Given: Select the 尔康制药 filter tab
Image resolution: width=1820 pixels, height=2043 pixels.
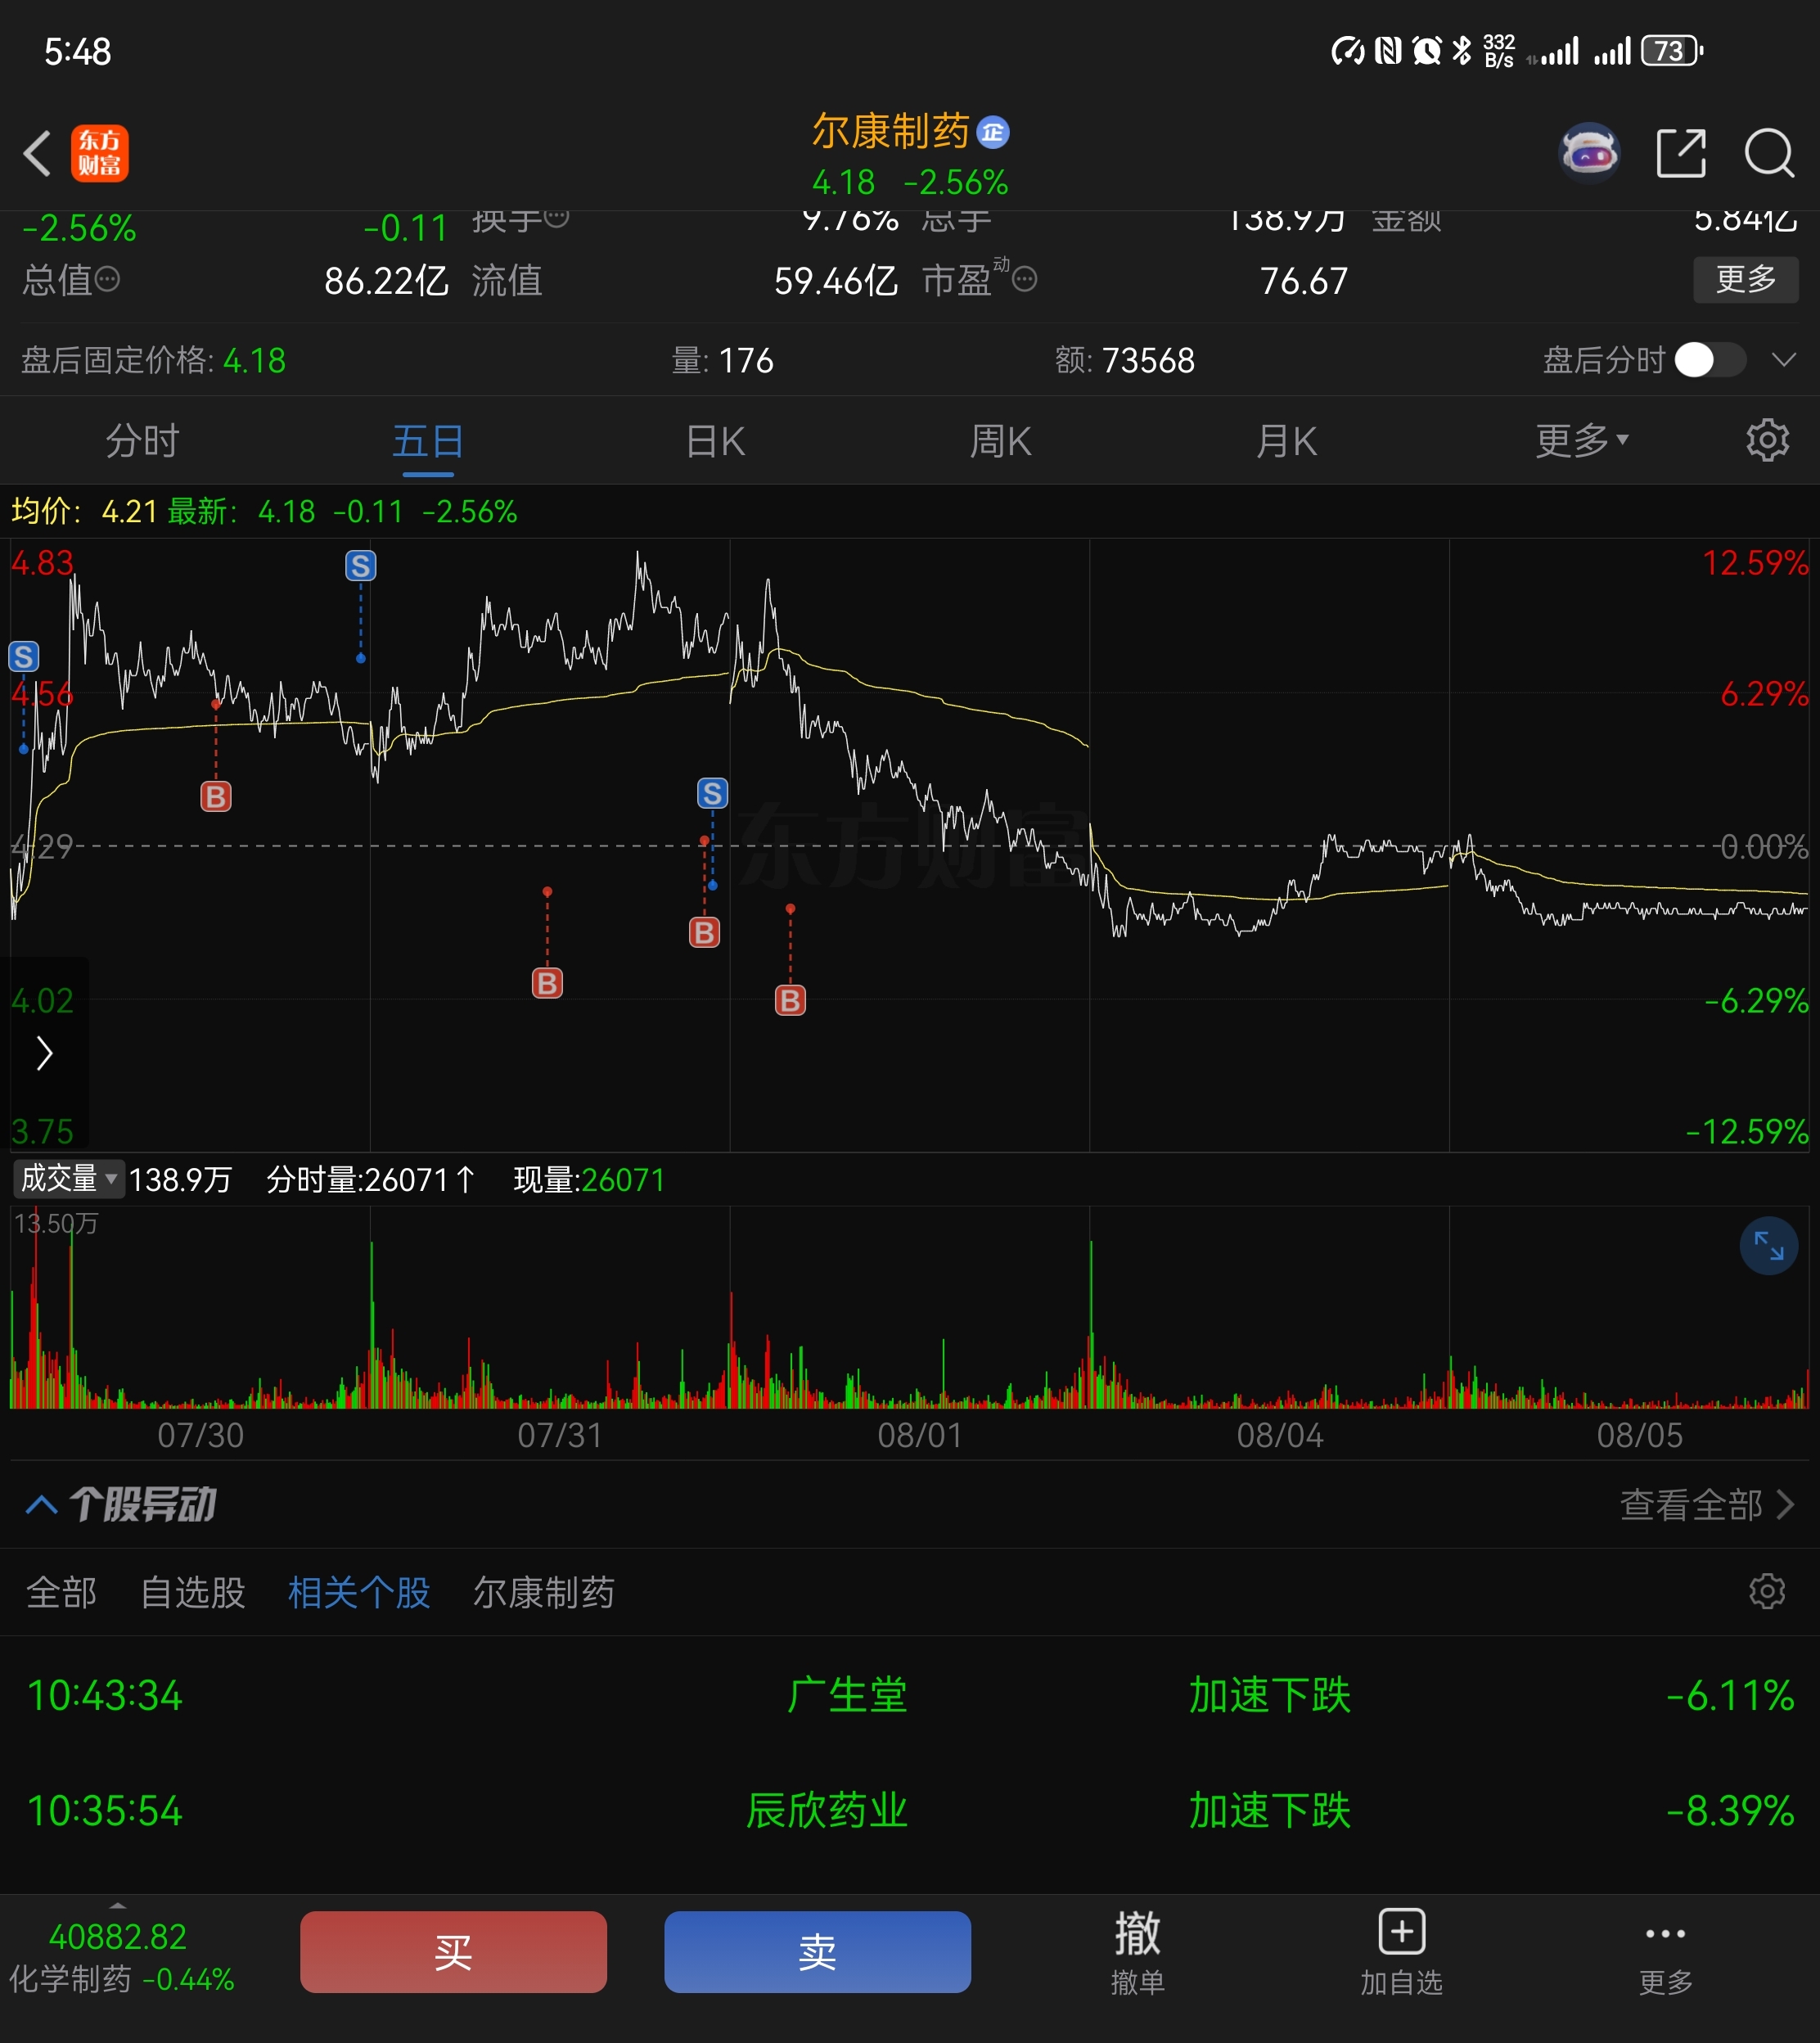Looking at the screenshot, I should tap(544, 1592).
